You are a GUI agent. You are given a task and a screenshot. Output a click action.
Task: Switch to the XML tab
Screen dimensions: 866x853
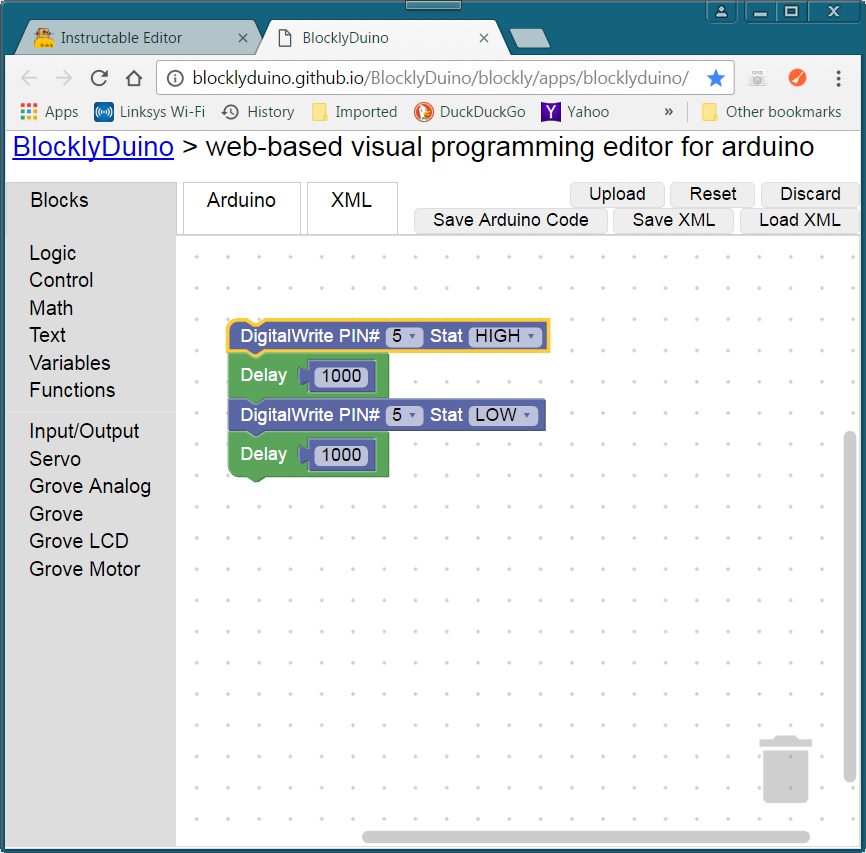(x=351, y=201)
